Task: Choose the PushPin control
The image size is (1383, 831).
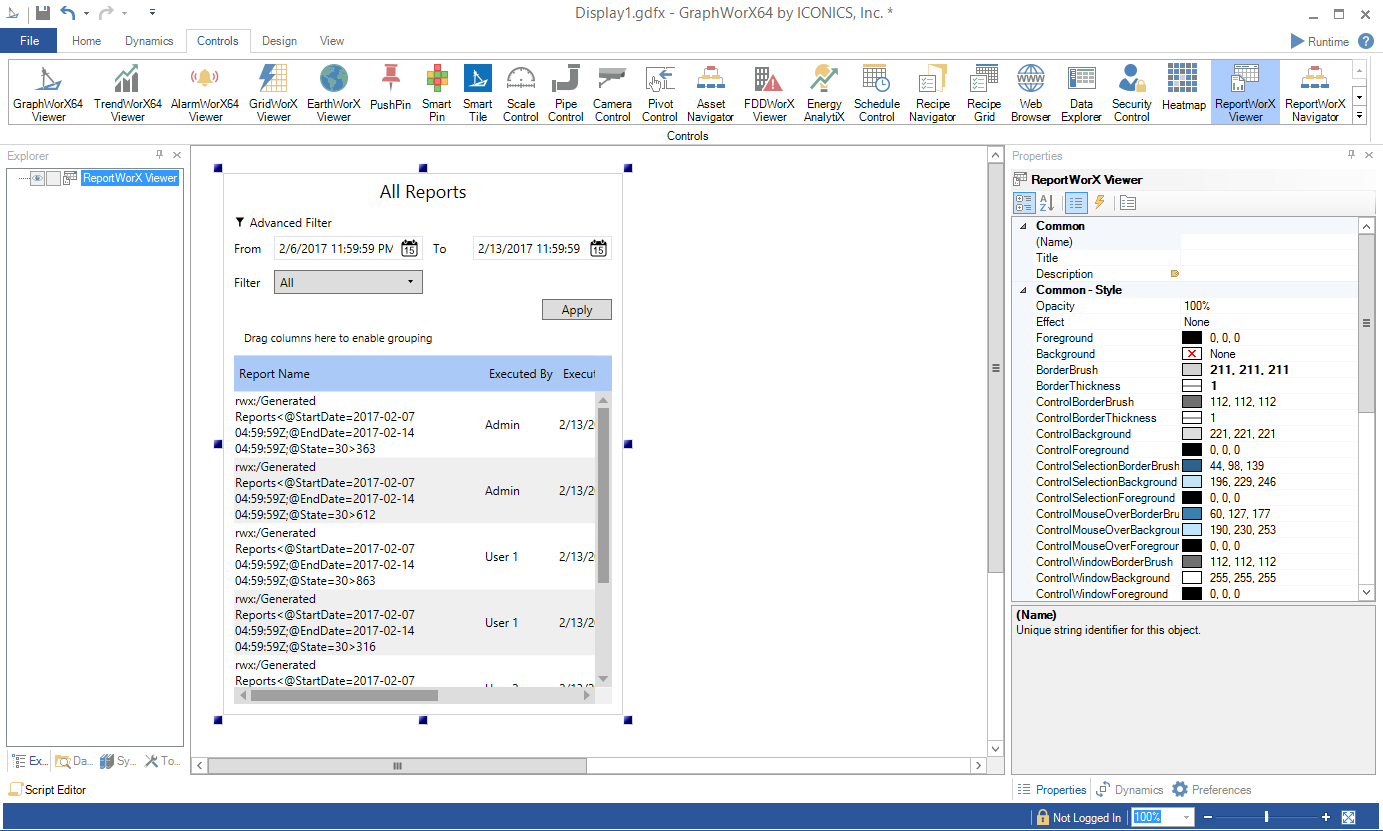Action: 390,88
